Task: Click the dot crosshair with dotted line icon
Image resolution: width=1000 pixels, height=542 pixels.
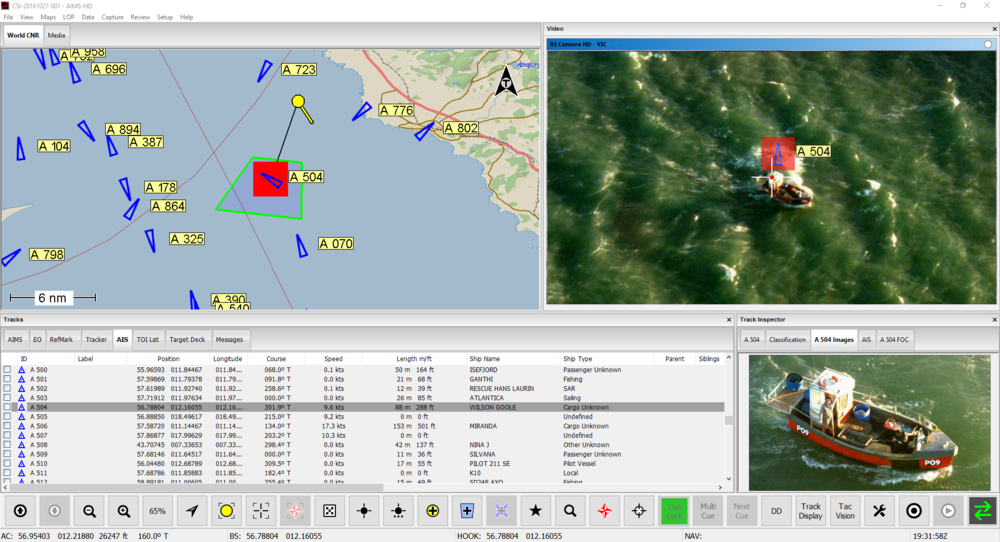Action: pyautogui.click(x=399, y=511)
